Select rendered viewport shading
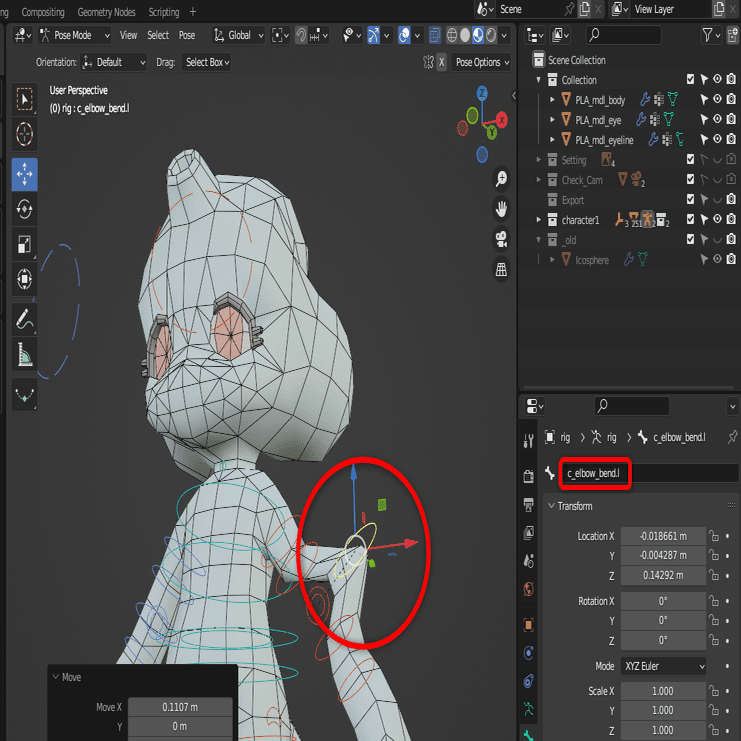Screen dimensions: 741x741 tap(491, 35)
